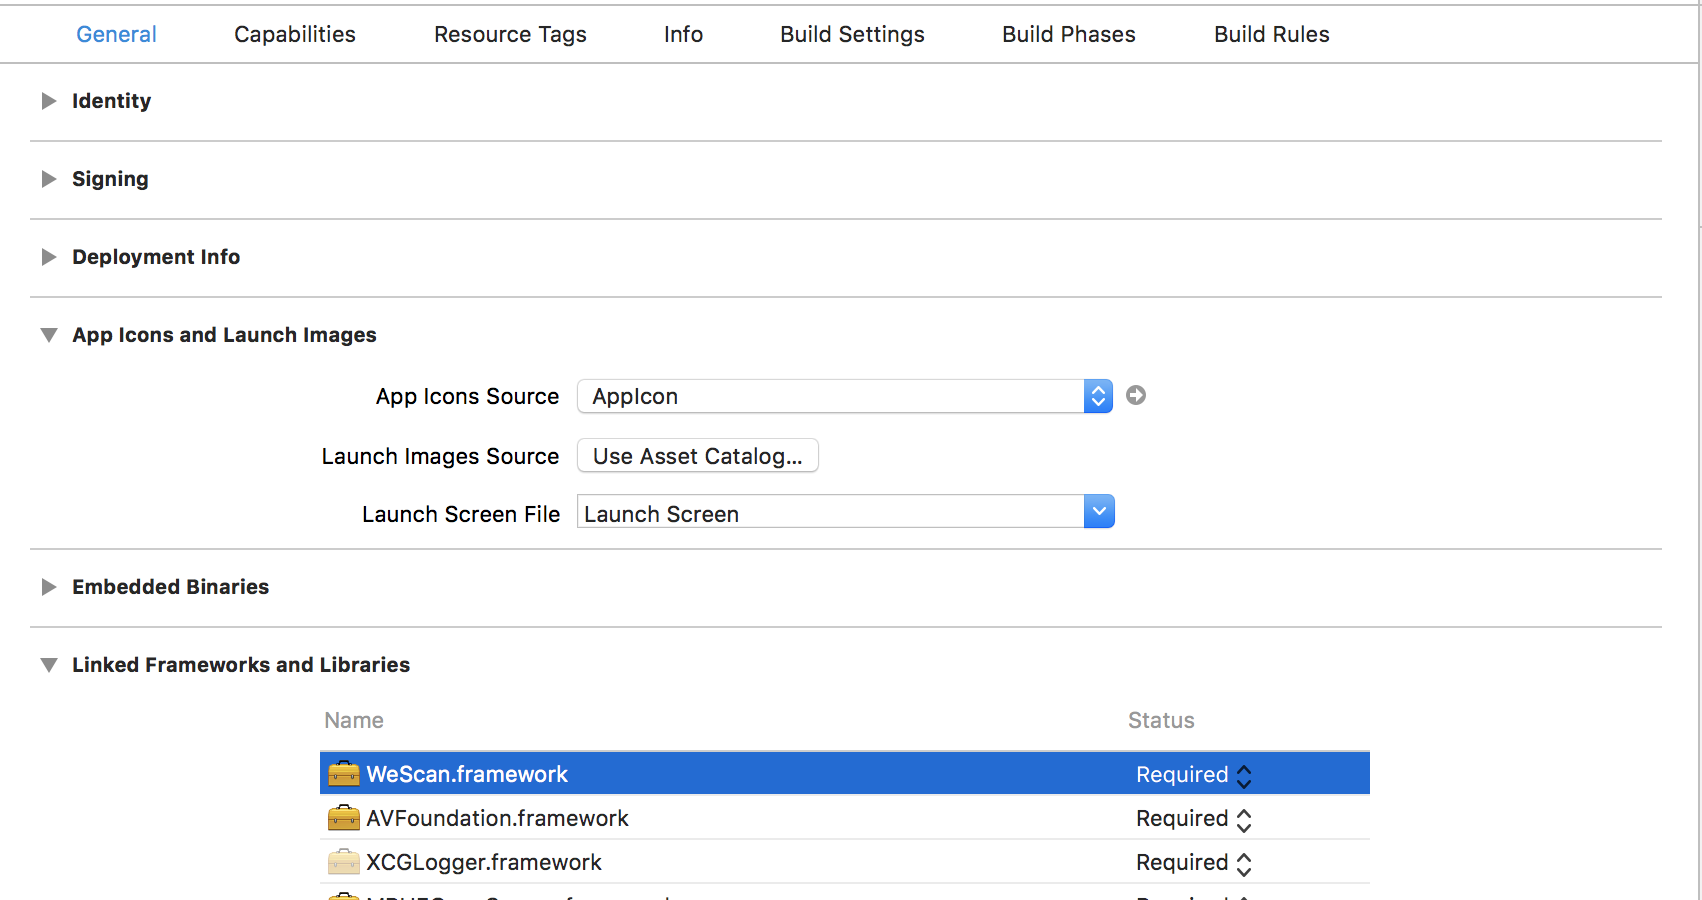Expand the Identity section triangle

pos(48,101)
